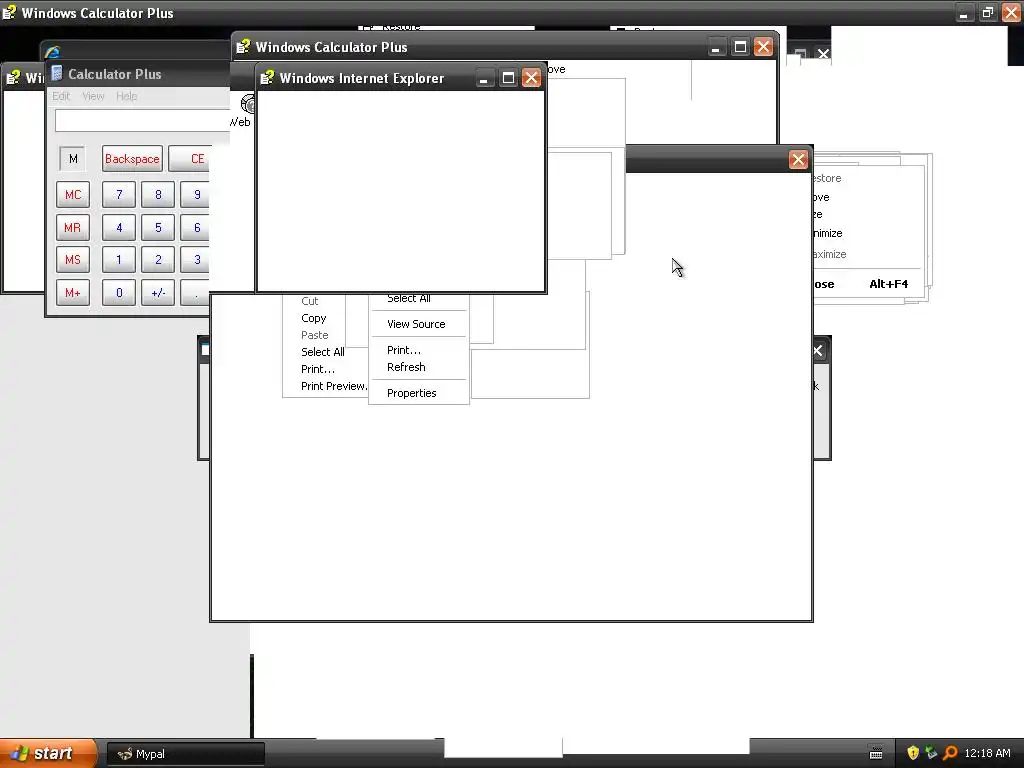Close the untitled white dialog window
Viewport: 1024px width, 768px height.
coord(798,159)
